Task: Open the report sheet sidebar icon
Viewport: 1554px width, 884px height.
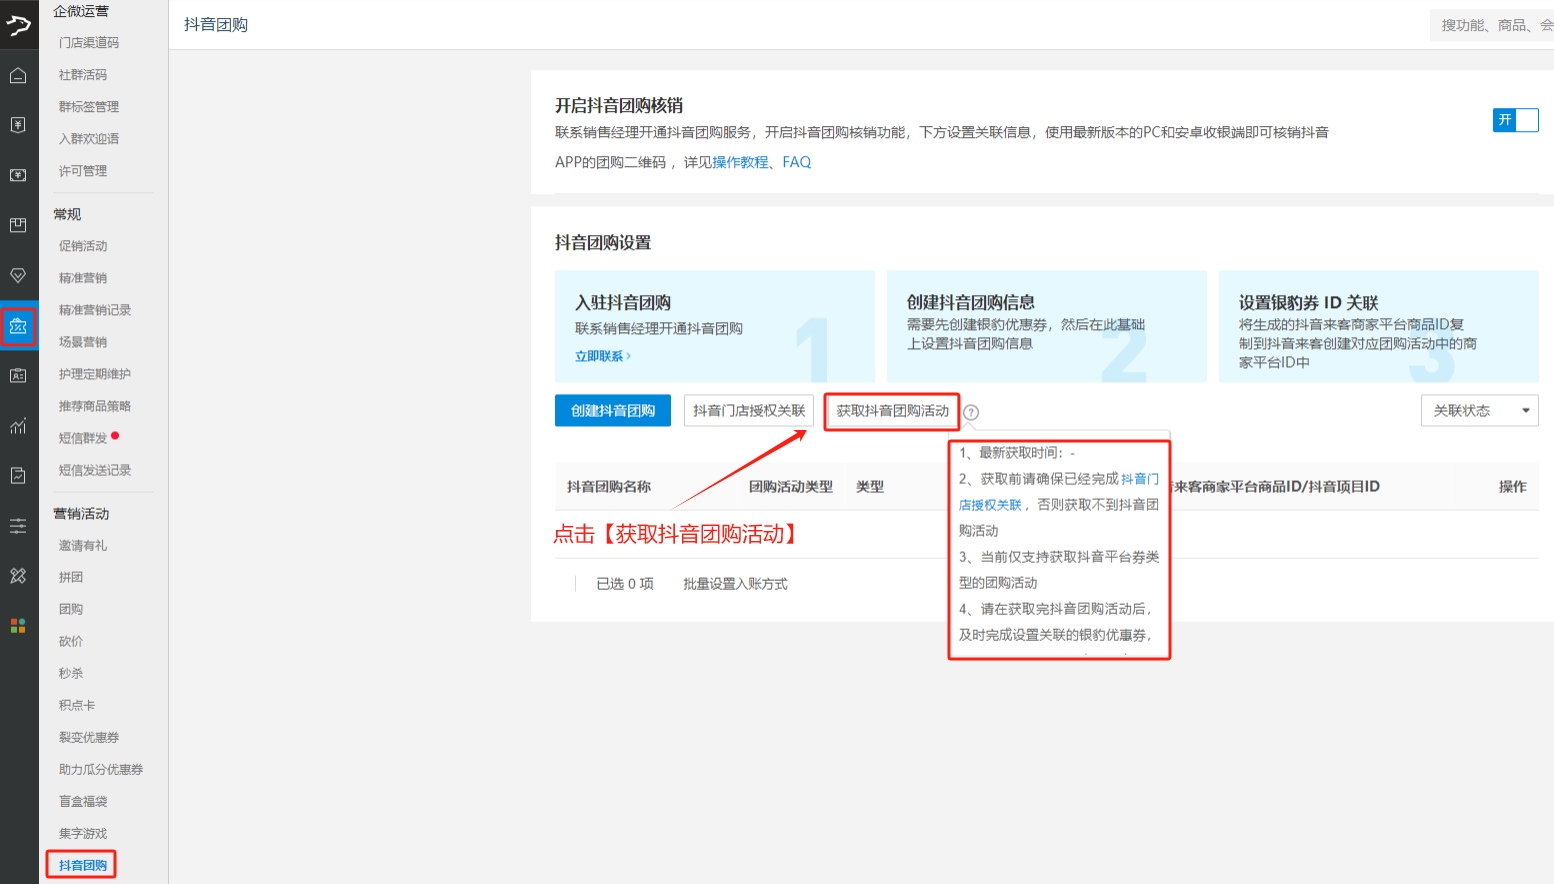Action: pos(18,476)
